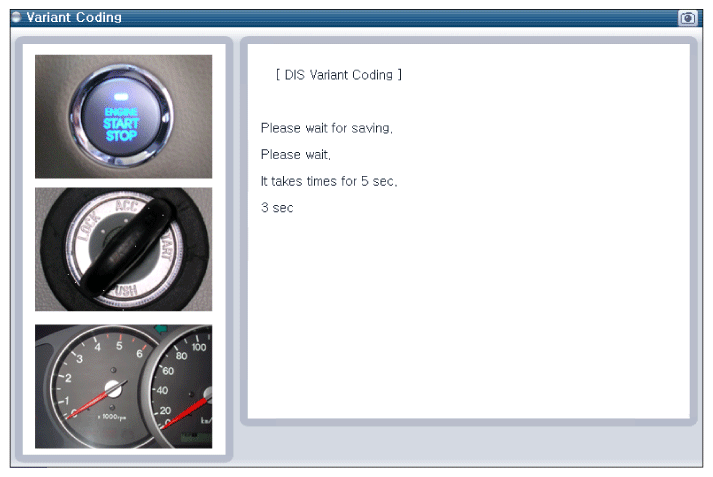Click the round icon left of Variant Coding title

[16, 17]
